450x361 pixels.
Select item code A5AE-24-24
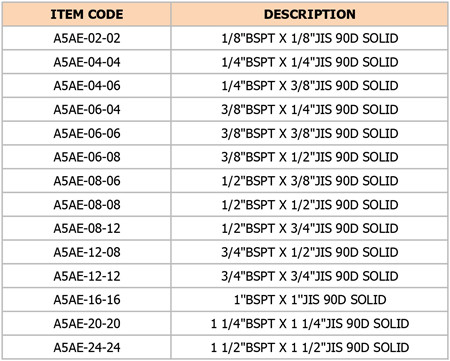87,348
